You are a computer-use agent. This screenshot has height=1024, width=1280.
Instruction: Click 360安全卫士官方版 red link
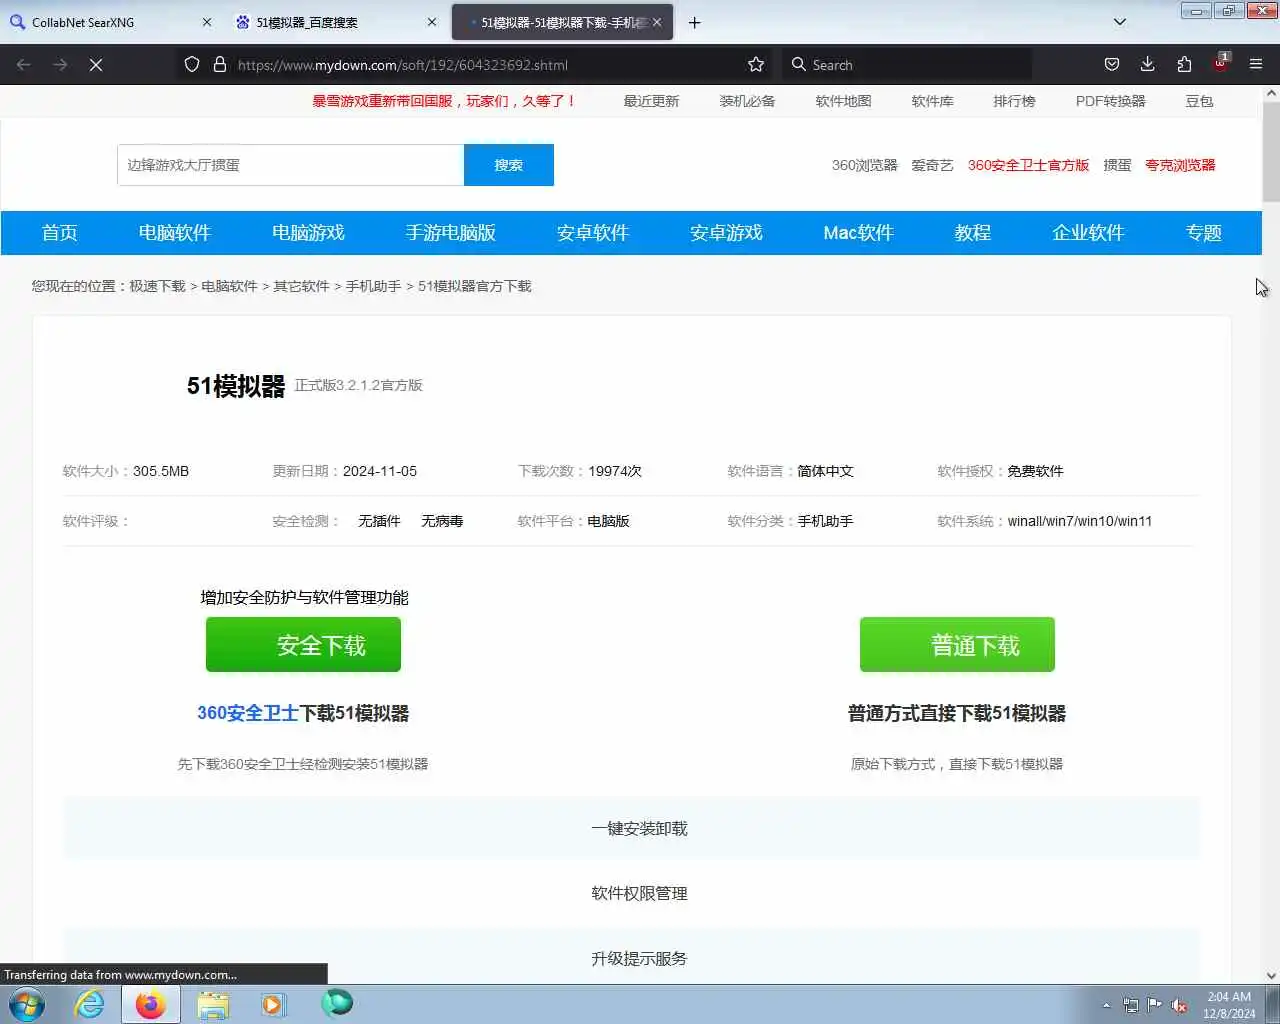(x=1028, y=165)
